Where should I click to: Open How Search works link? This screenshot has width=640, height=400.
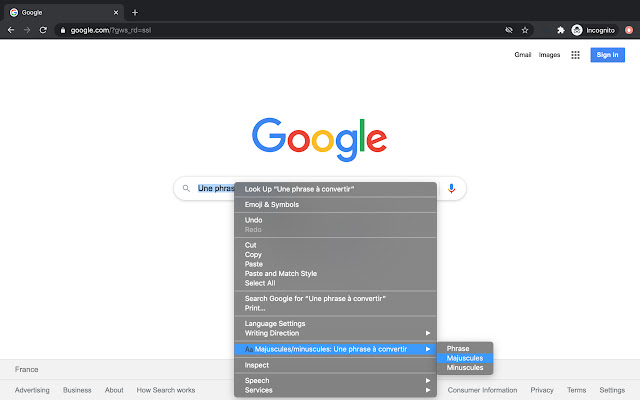click(x=166, y=390)
